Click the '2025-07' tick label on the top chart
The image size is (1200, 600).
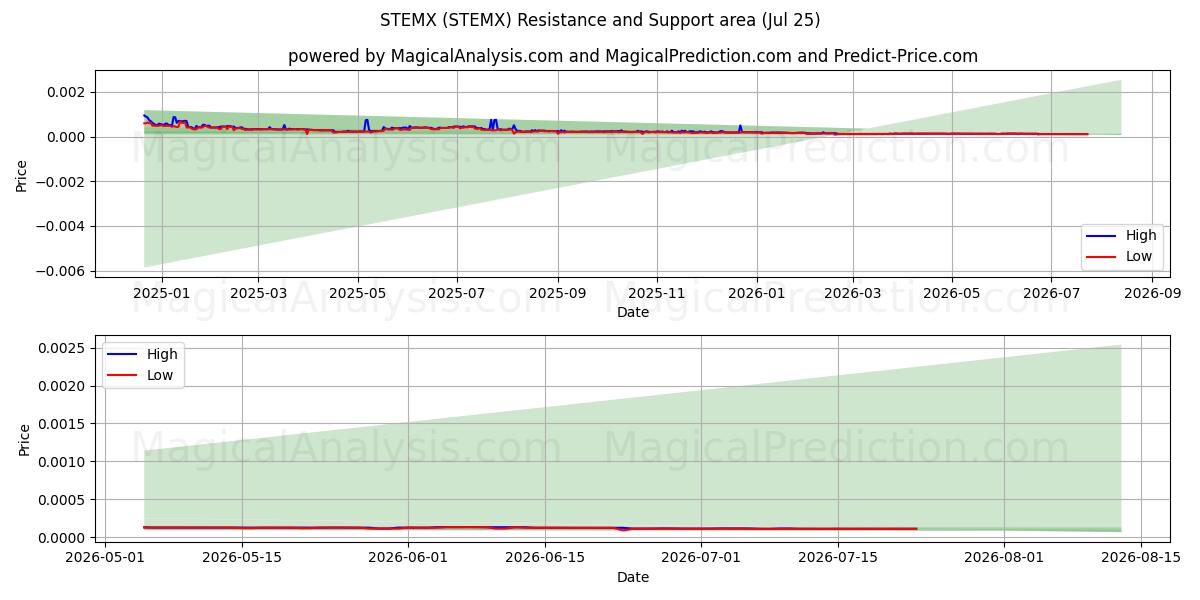tap(457, 295)
